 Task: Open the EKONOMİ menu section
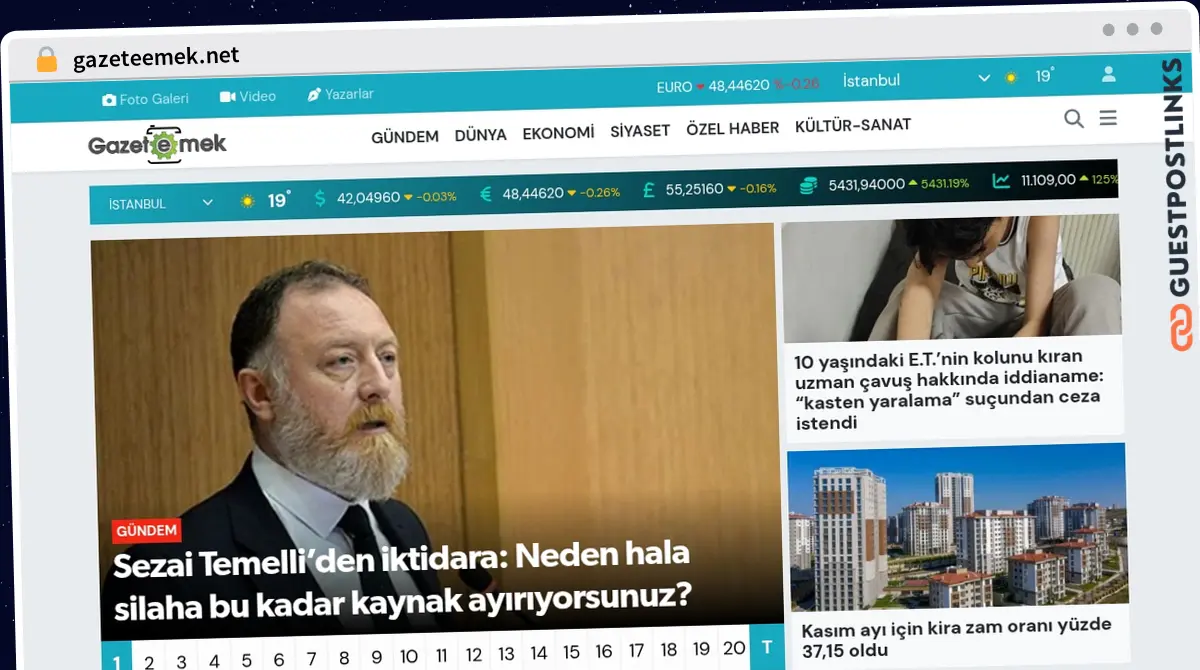tap(558, 132)
